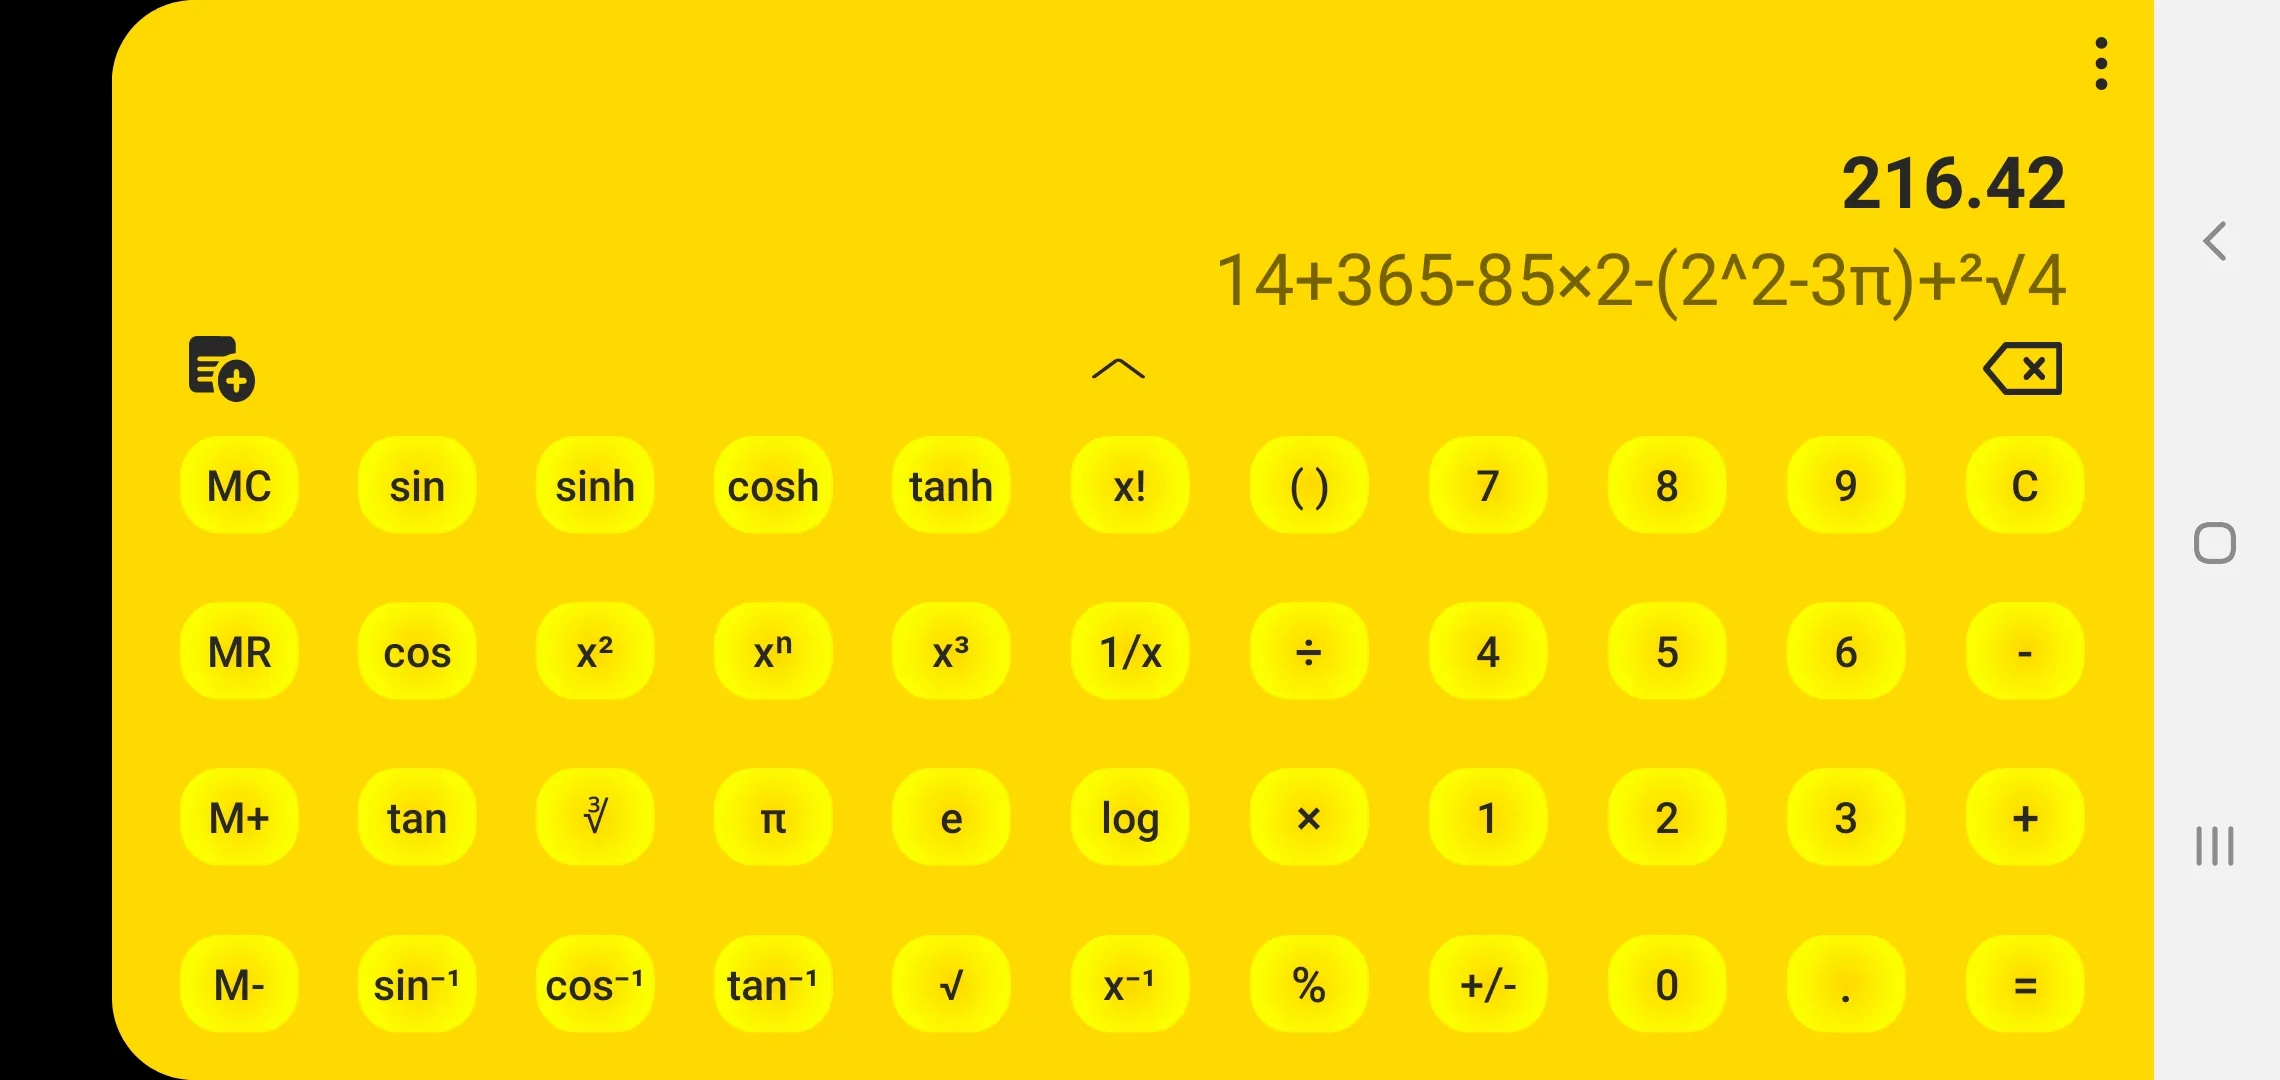The height and width of the screenshot is (1080, 2280).
Task: Open the memory recall MR function
Action: 240,651
